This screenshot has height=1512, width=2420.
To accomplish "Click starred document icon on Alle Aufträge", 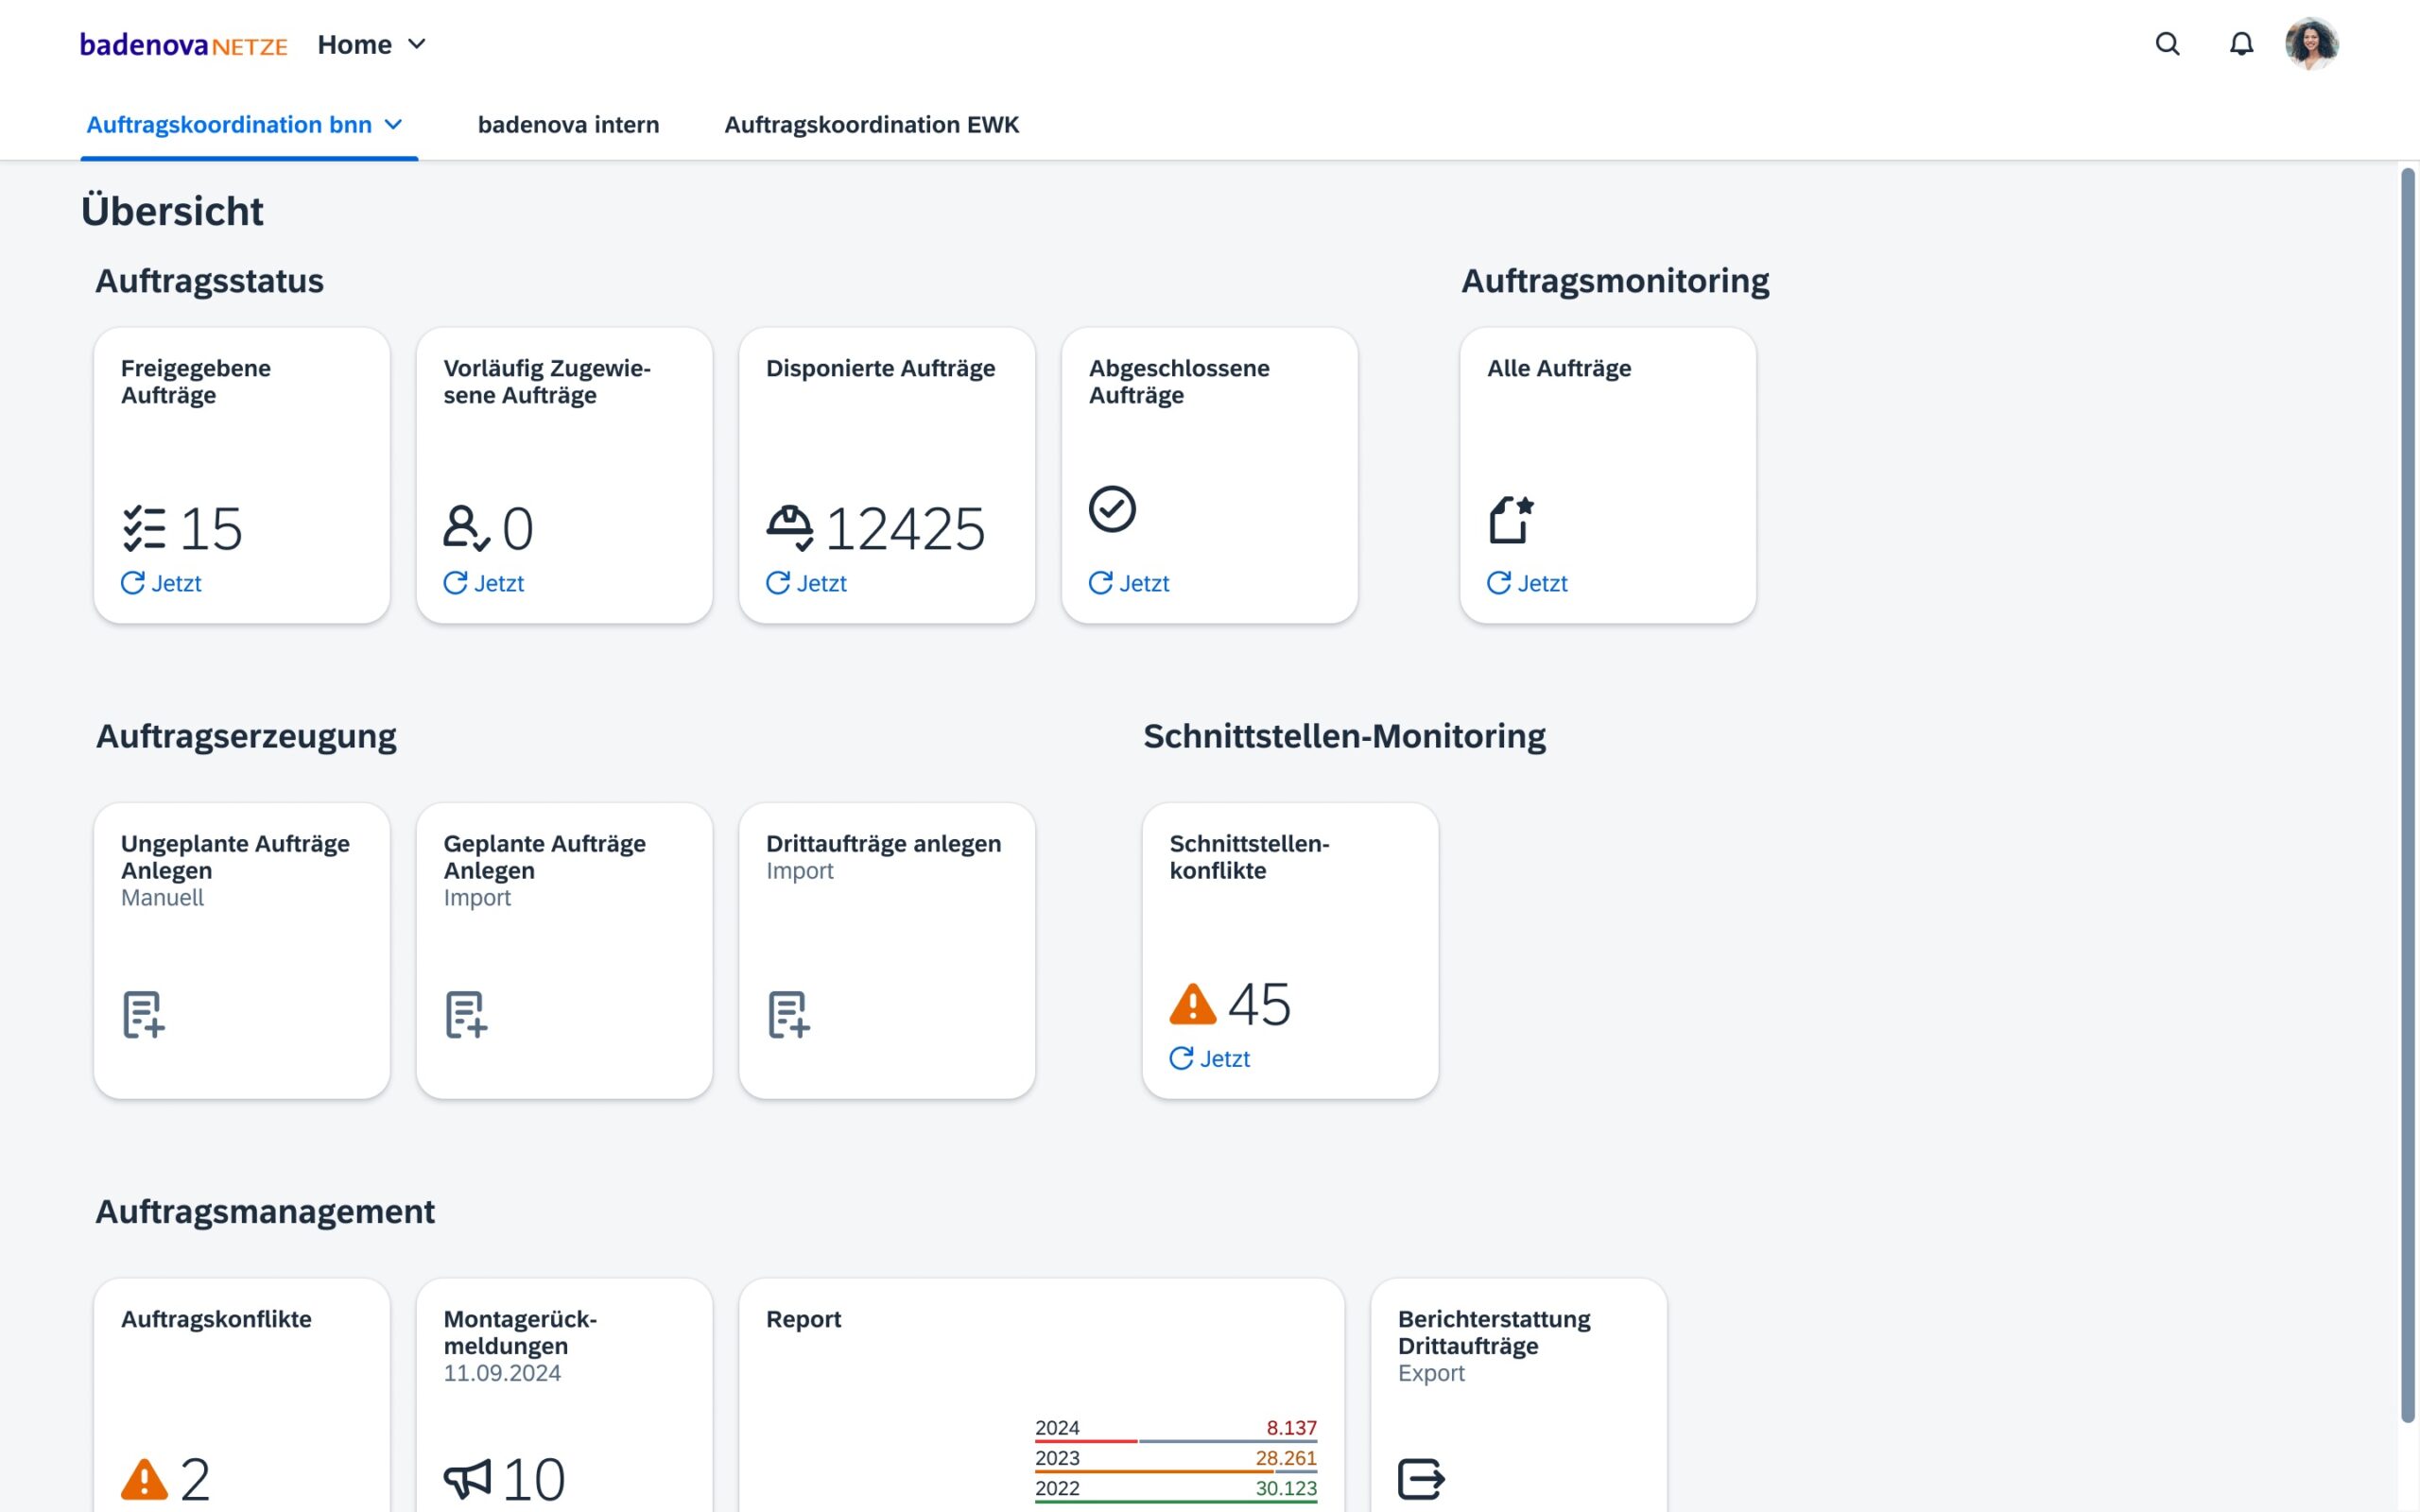I will click(x=1511, y=520).
